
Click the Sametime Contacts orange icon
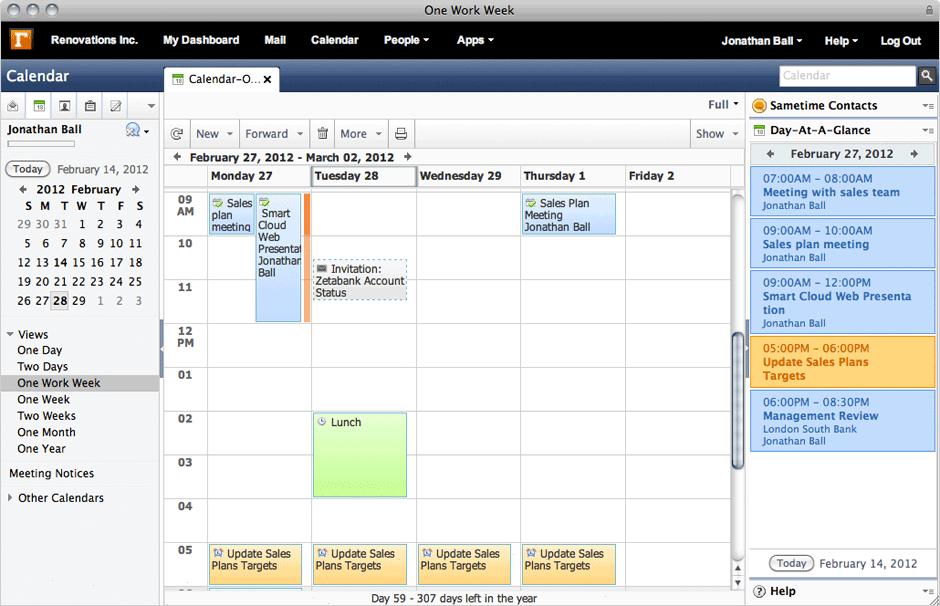(x=759, y=105)
